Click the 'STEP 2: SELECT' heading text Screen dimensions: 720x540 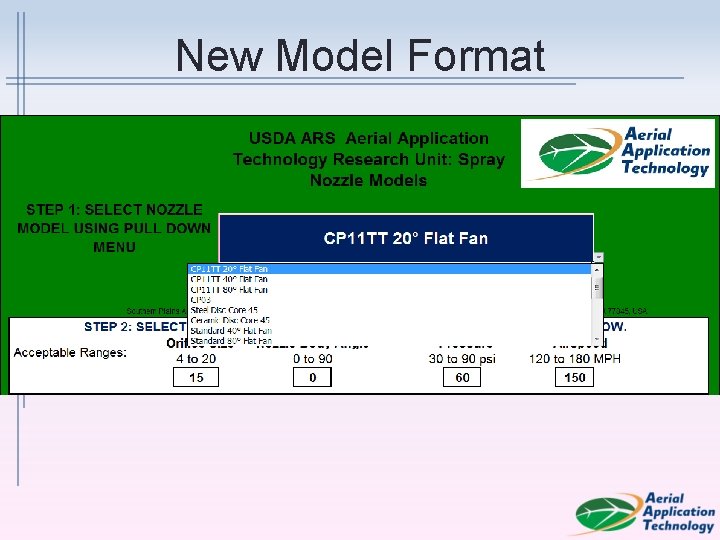(x=135, y=326)
